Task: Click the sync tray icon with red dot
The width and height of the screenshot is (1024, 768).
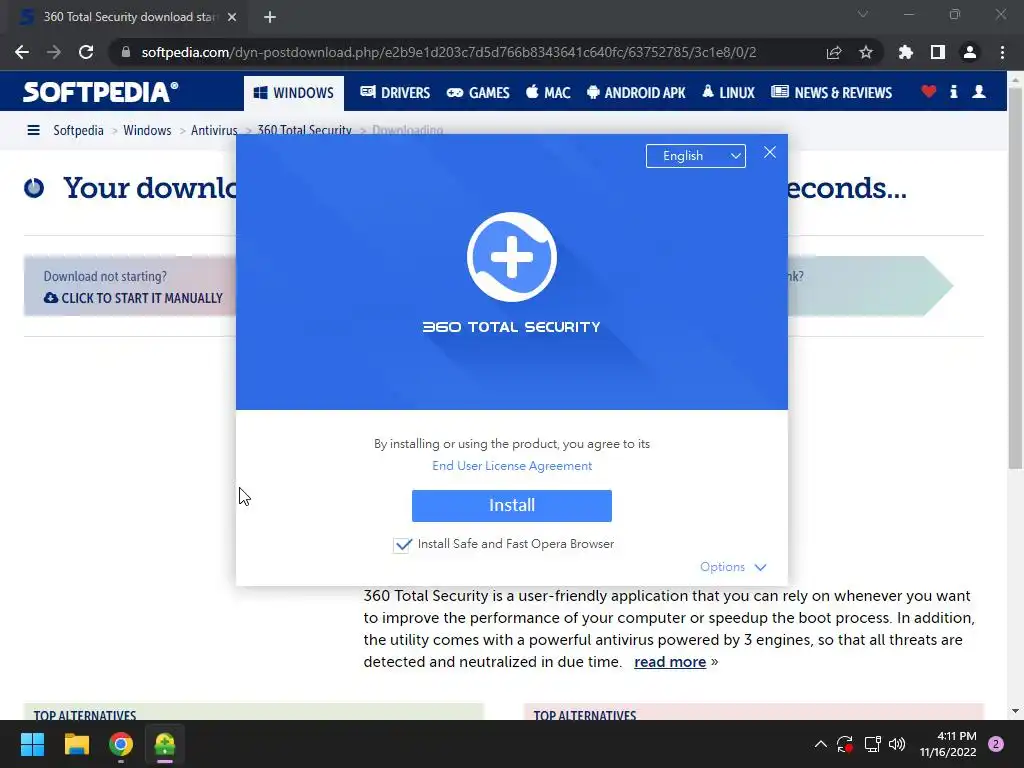Action: coord(844,744)
